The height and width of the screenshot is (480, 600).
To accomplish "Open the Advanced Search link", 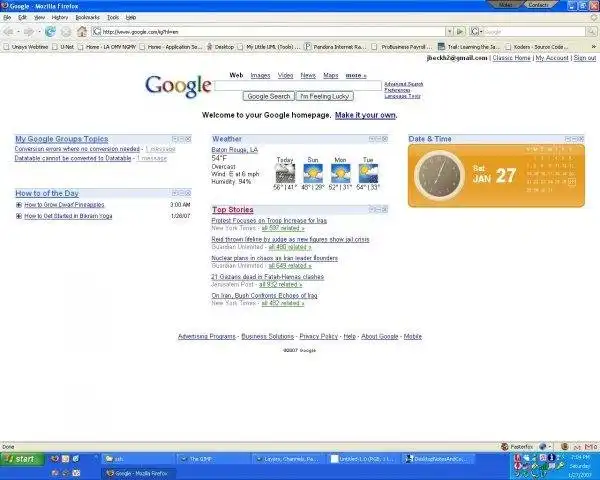I will click(x=404, y=84).
